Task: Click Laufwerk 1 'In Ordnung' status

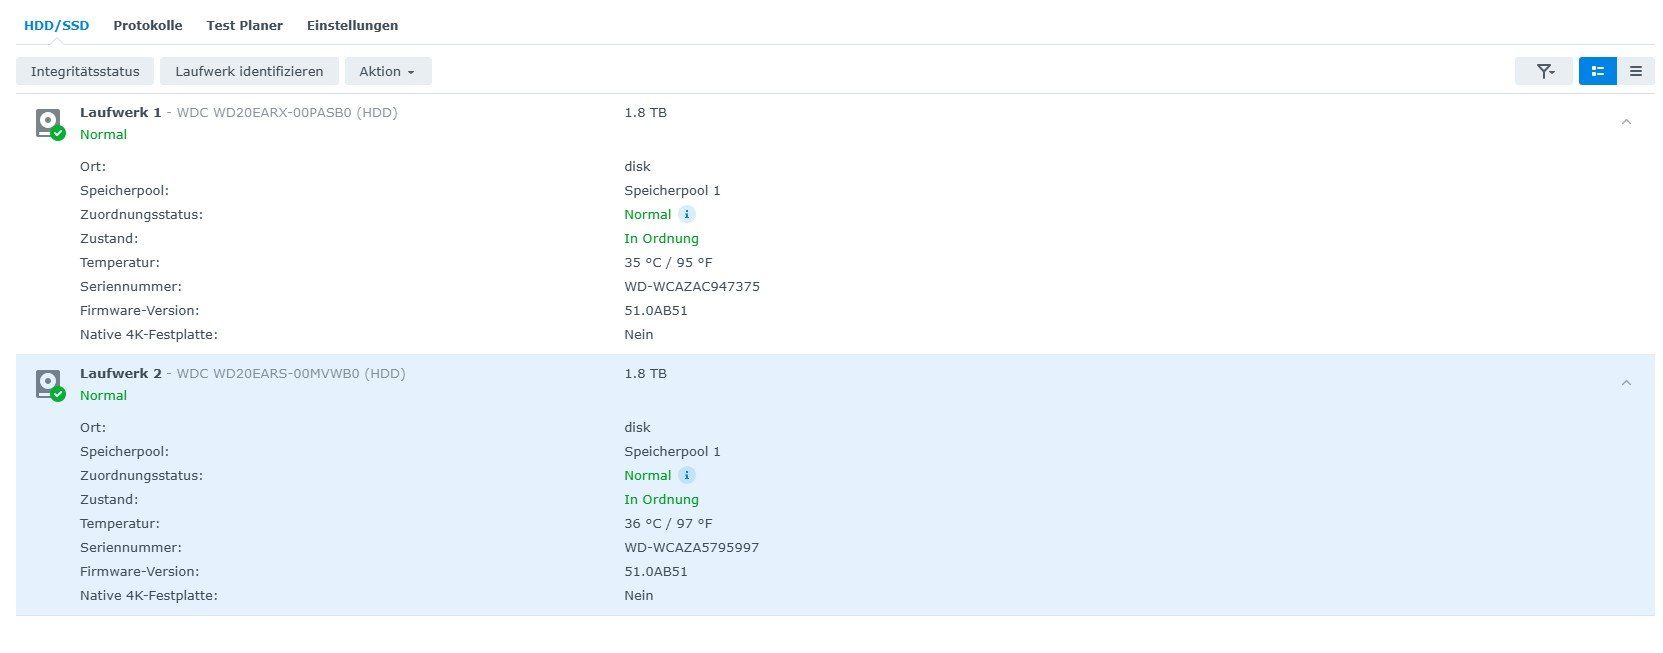Action: click(661, 238)
